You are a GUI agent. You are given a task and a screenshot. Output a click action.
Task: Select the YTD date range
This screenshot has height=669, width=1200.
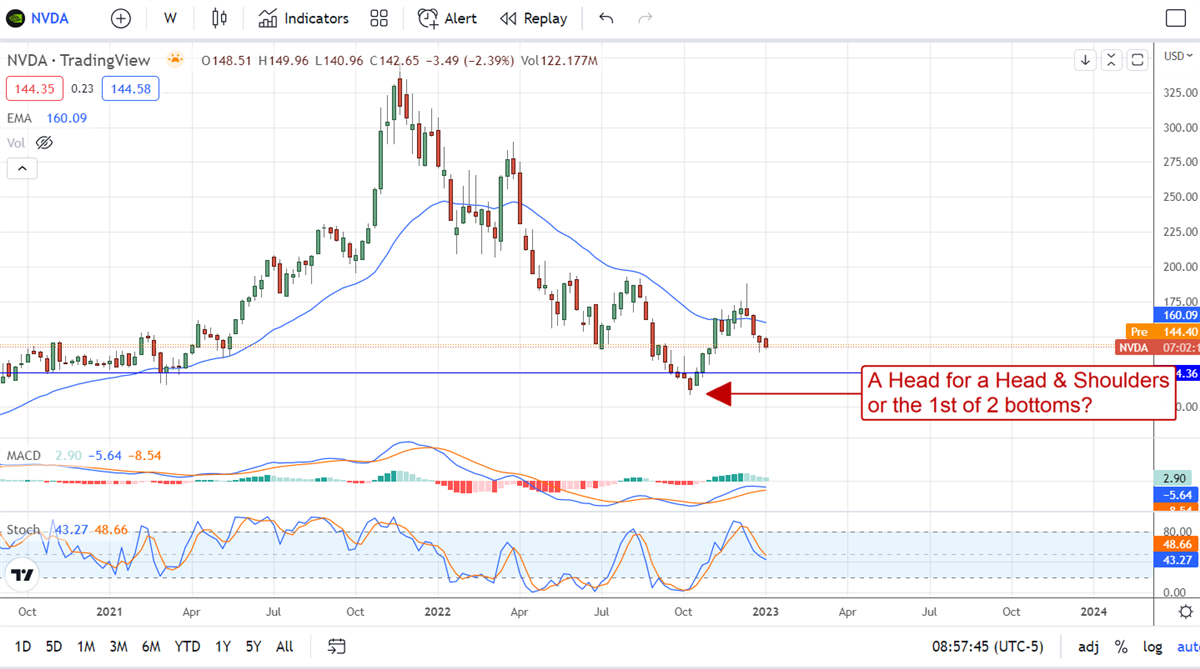pyautogui.click(x=187, y=646)
